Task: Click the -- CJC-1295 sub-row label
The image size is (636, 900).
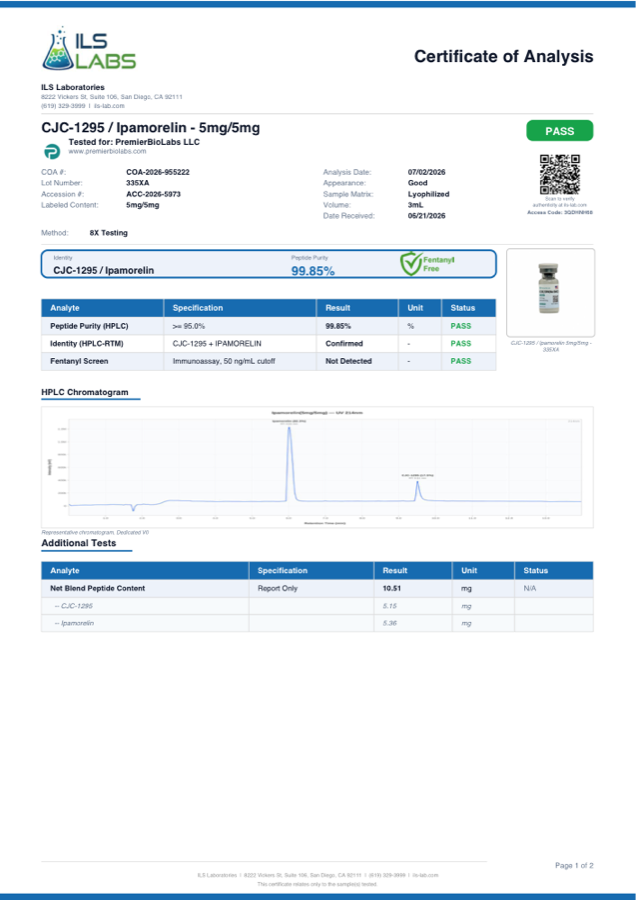Action: coord(73,606)
